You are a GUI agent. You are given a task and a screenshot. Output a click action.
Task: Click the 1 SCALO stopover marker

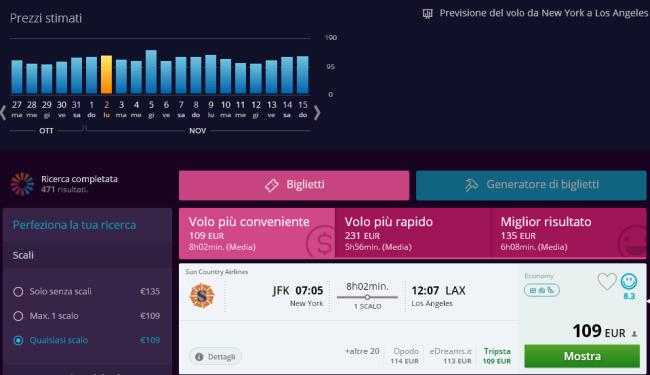pos(367,297)
